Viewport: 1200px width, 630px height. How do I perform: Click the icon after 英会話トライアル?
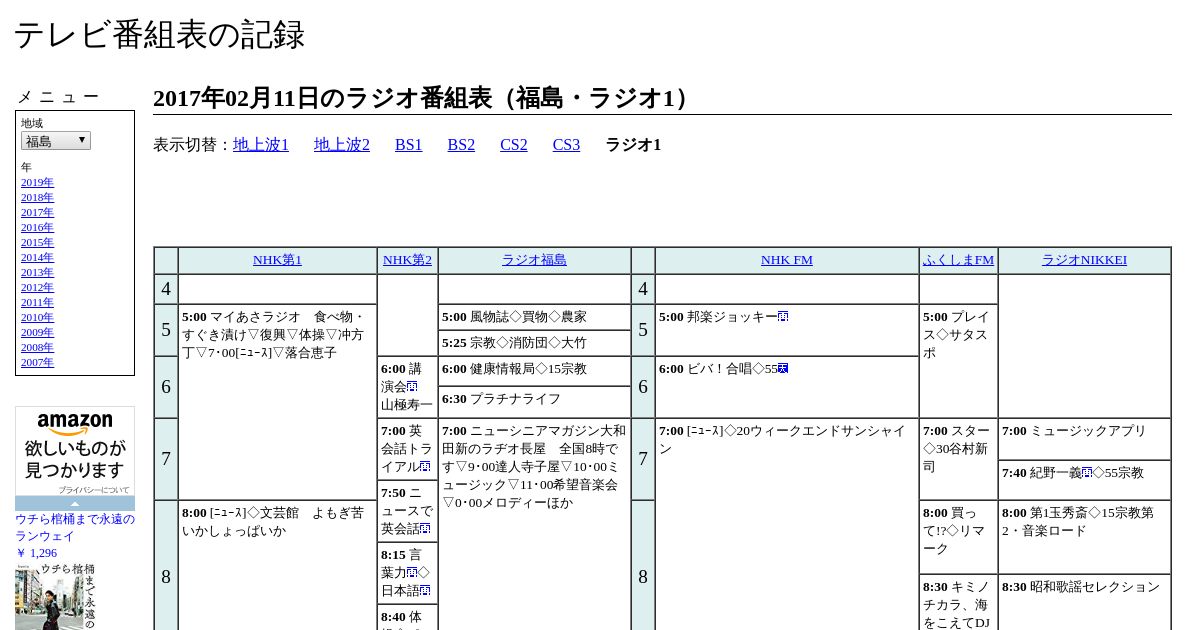(425, 467)
